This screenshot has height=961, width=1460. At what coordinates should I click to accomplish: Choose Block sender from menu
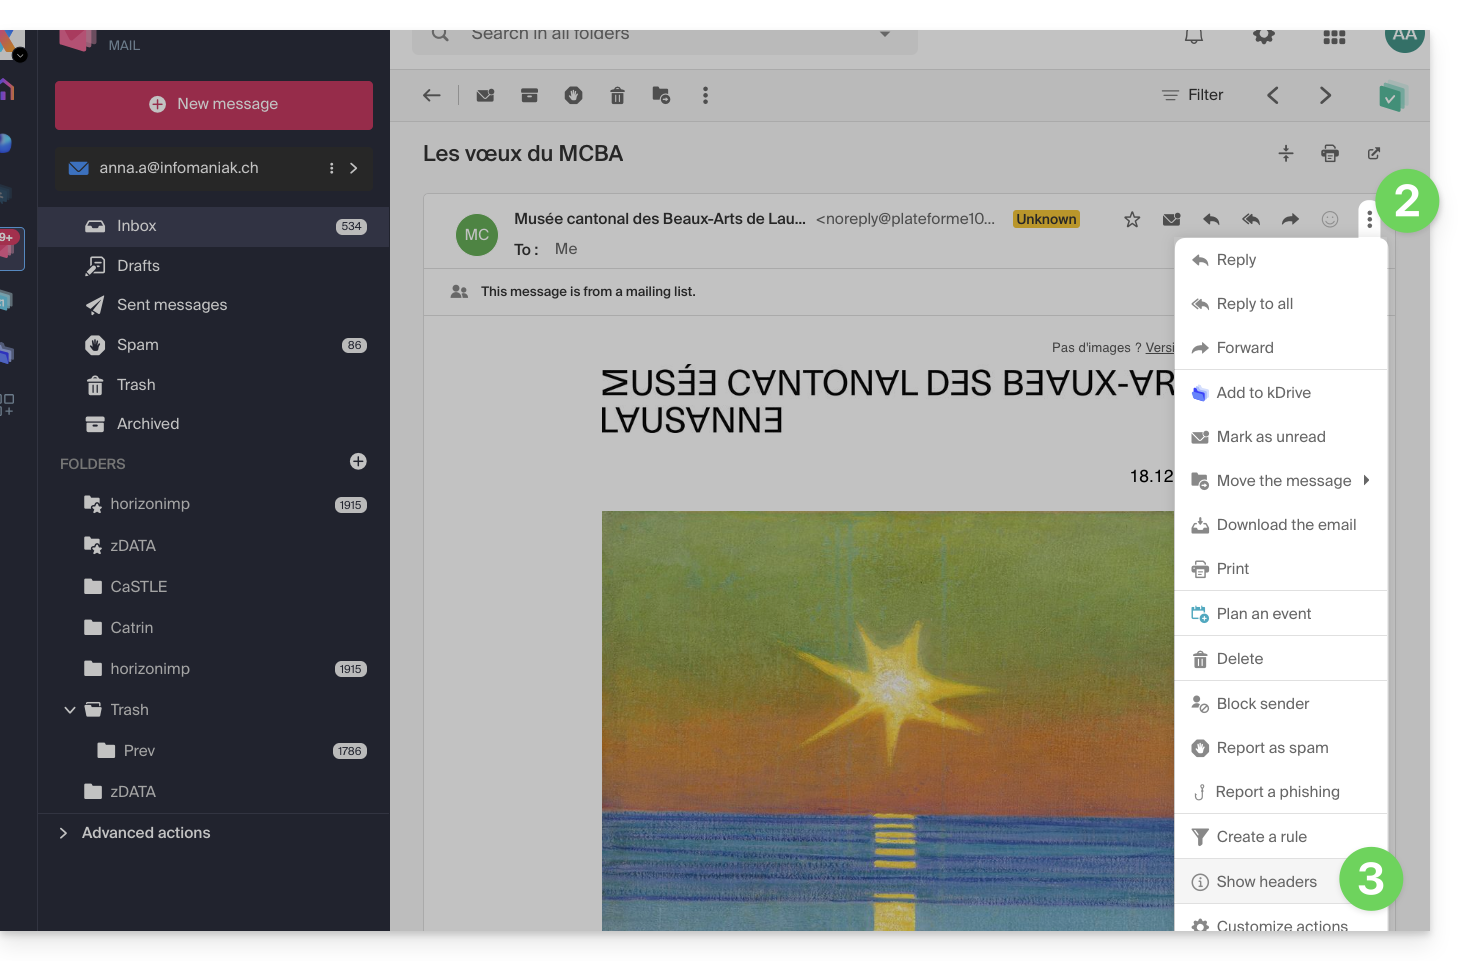(x=1262, y=704)
